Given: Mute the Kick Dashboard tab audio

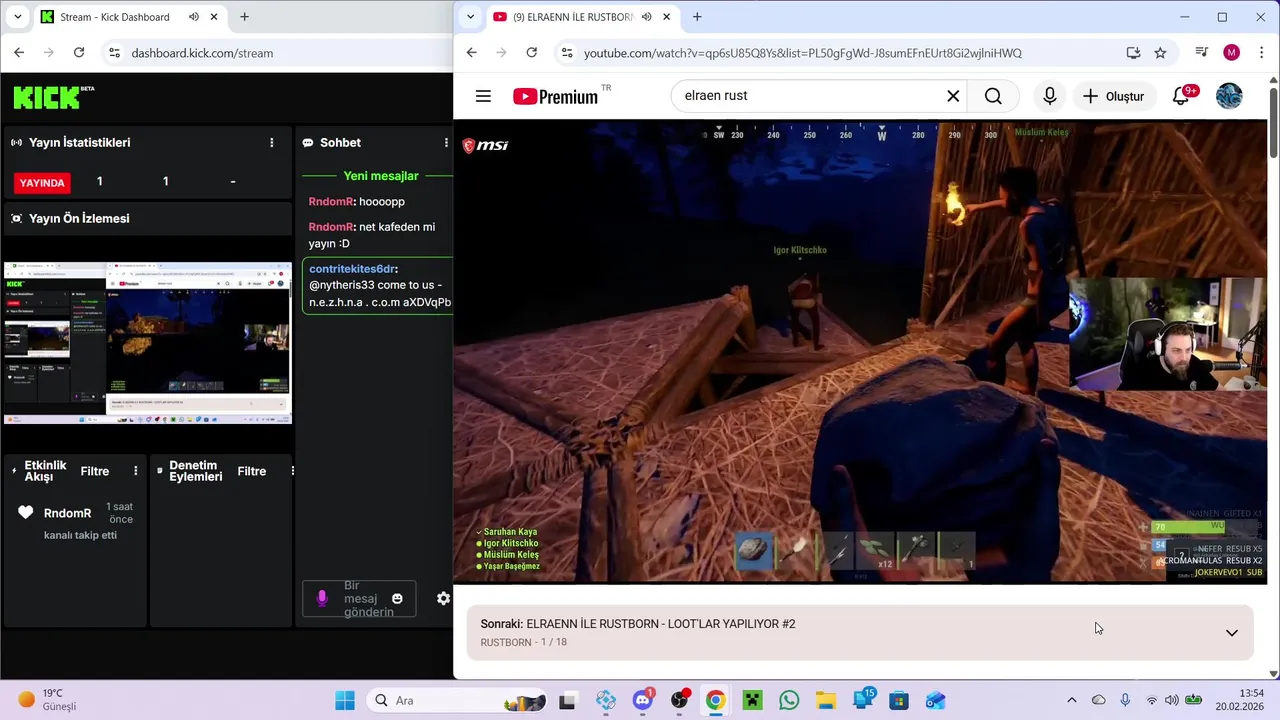Looking at the screenshot, I should 194,17.
